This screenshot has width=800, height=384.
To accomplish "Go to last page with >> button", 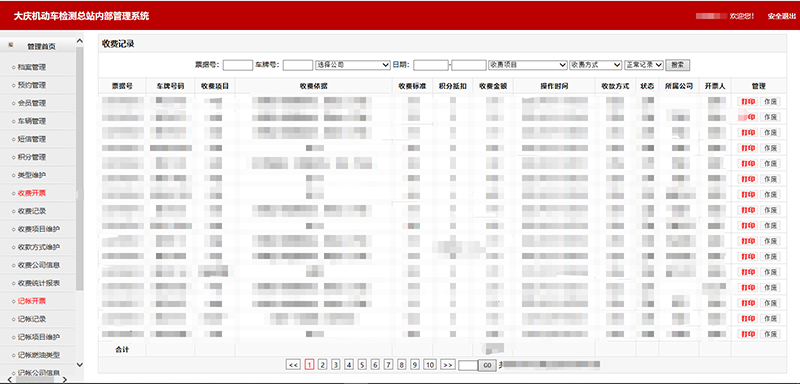I will pyautogui.click(x=447, y=365).
